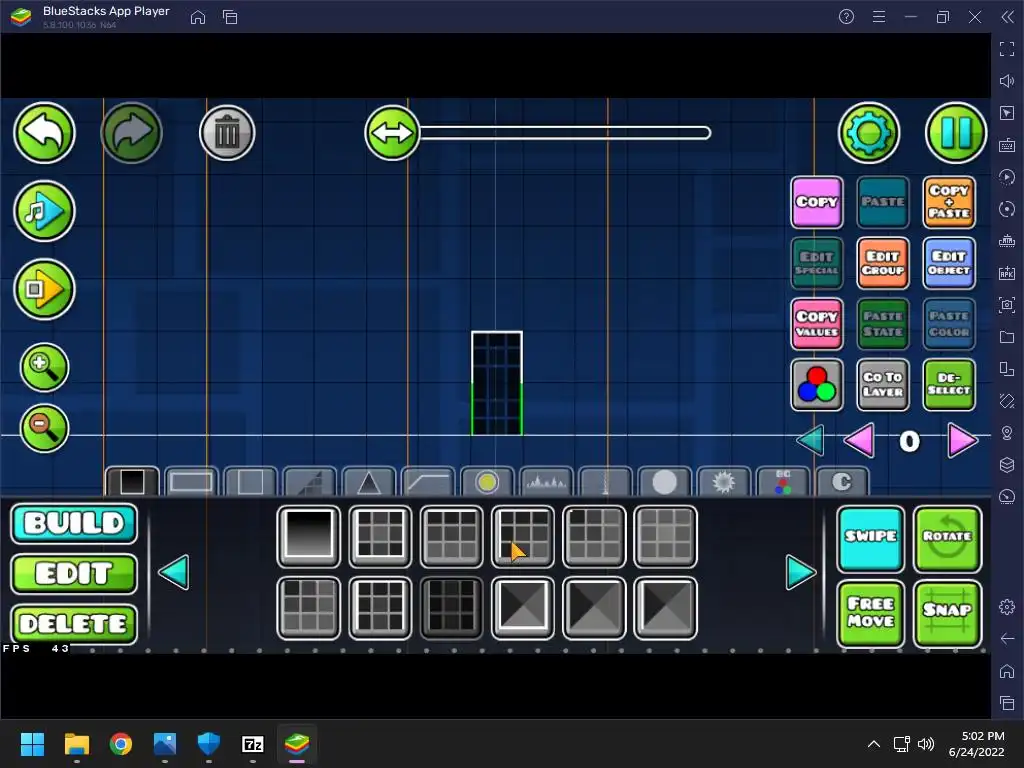Select the selected block in the level
Viewport: 1024px width, 768px height.
496,383
